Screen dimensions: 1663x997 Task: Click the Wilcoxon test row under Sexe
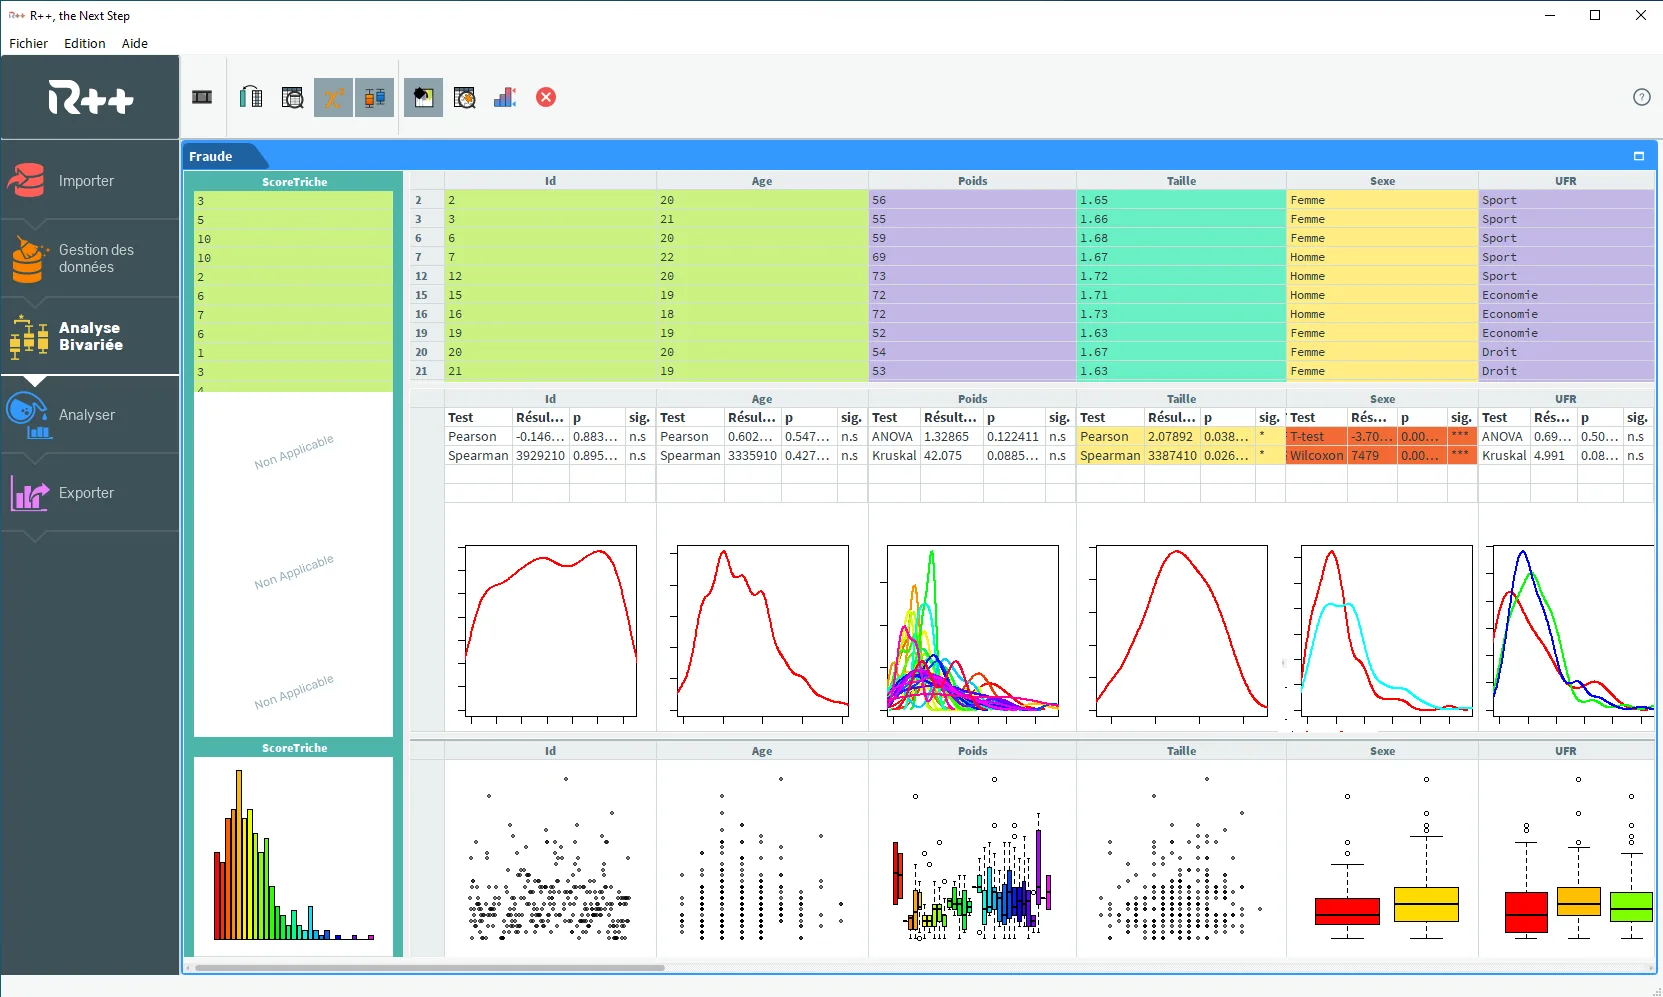1382,456
